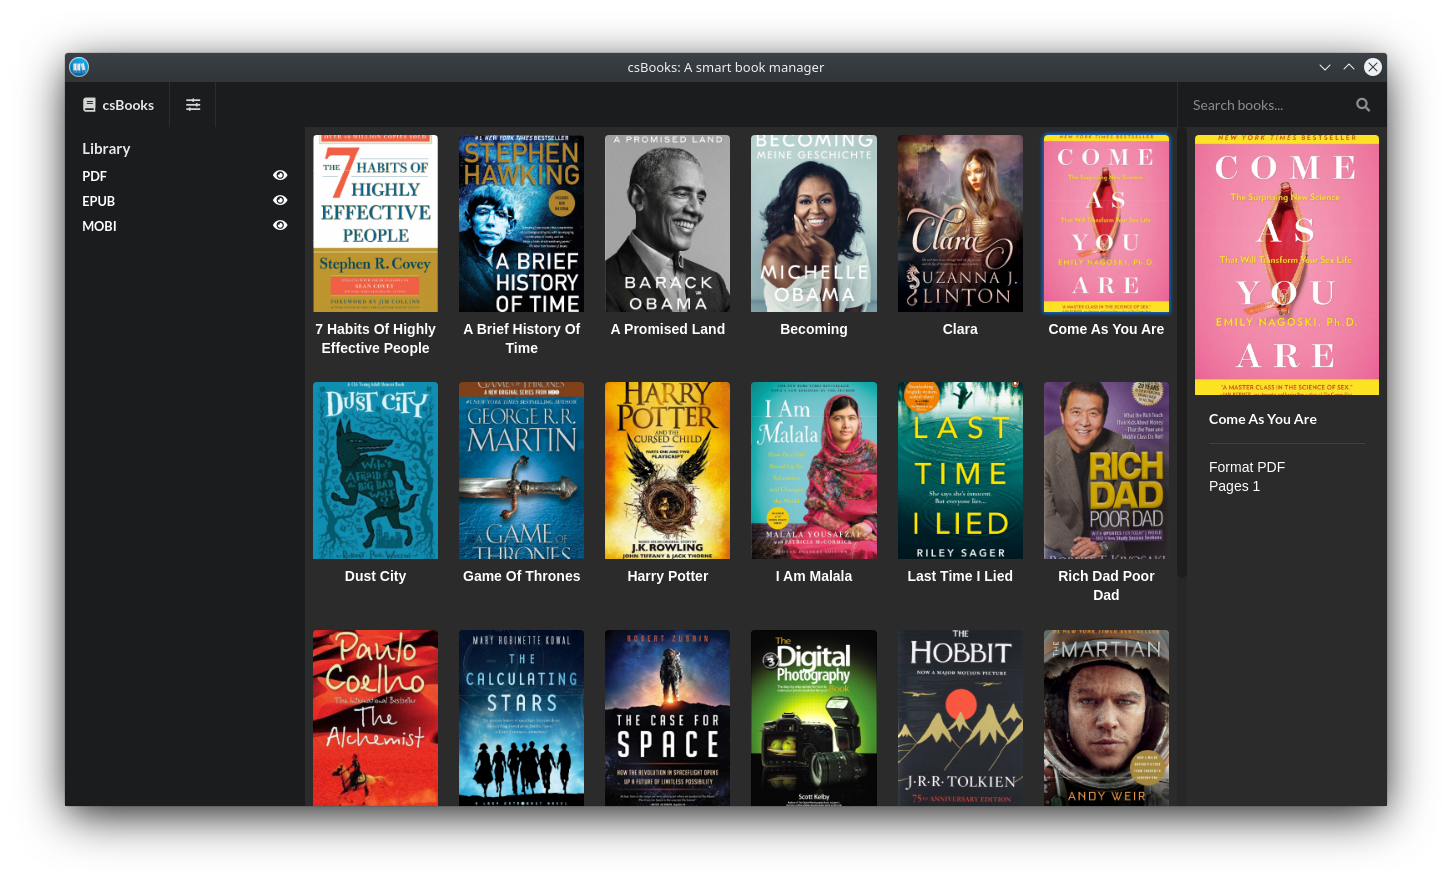Select The Calculating Stars cover
Viewport: 1452px width, 883px height.
pos(521,718)
